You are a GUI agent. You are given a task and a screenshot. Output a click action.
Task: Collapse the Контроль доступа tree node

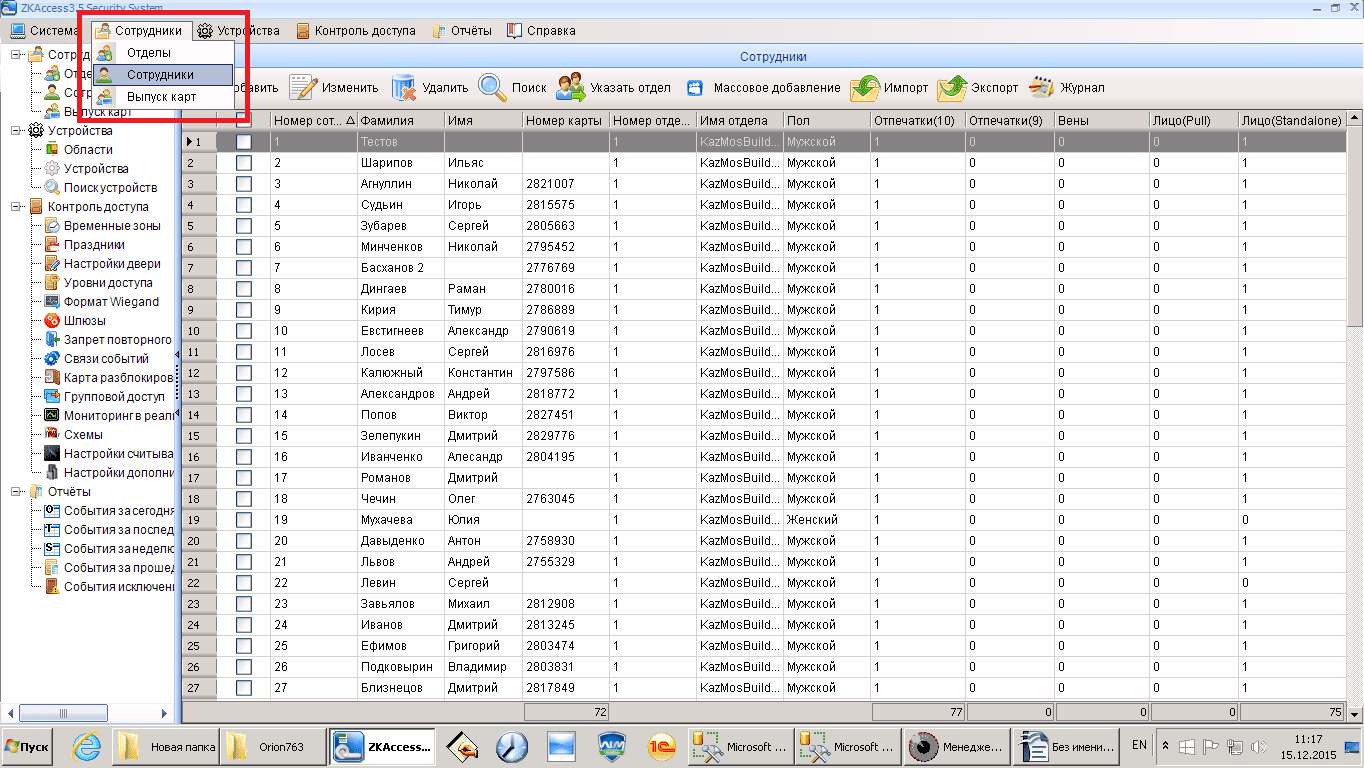(17, 207)
